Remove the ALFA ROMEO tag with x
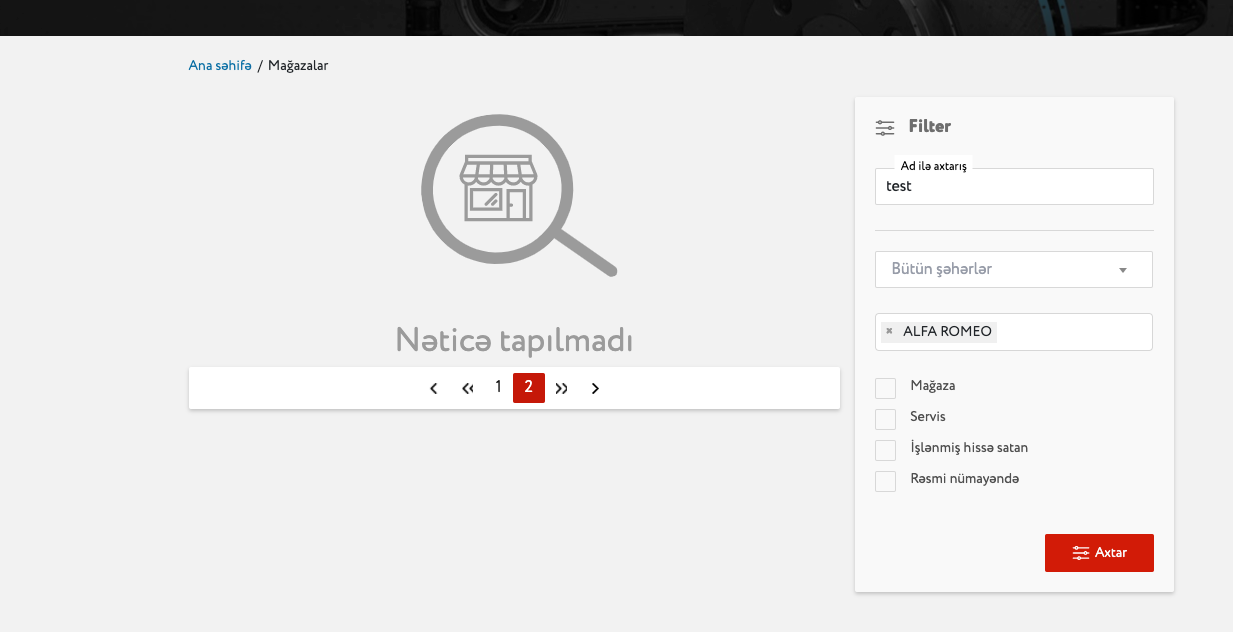The height and width of the screenshot is (632, 1233). [x=889, y=331]
